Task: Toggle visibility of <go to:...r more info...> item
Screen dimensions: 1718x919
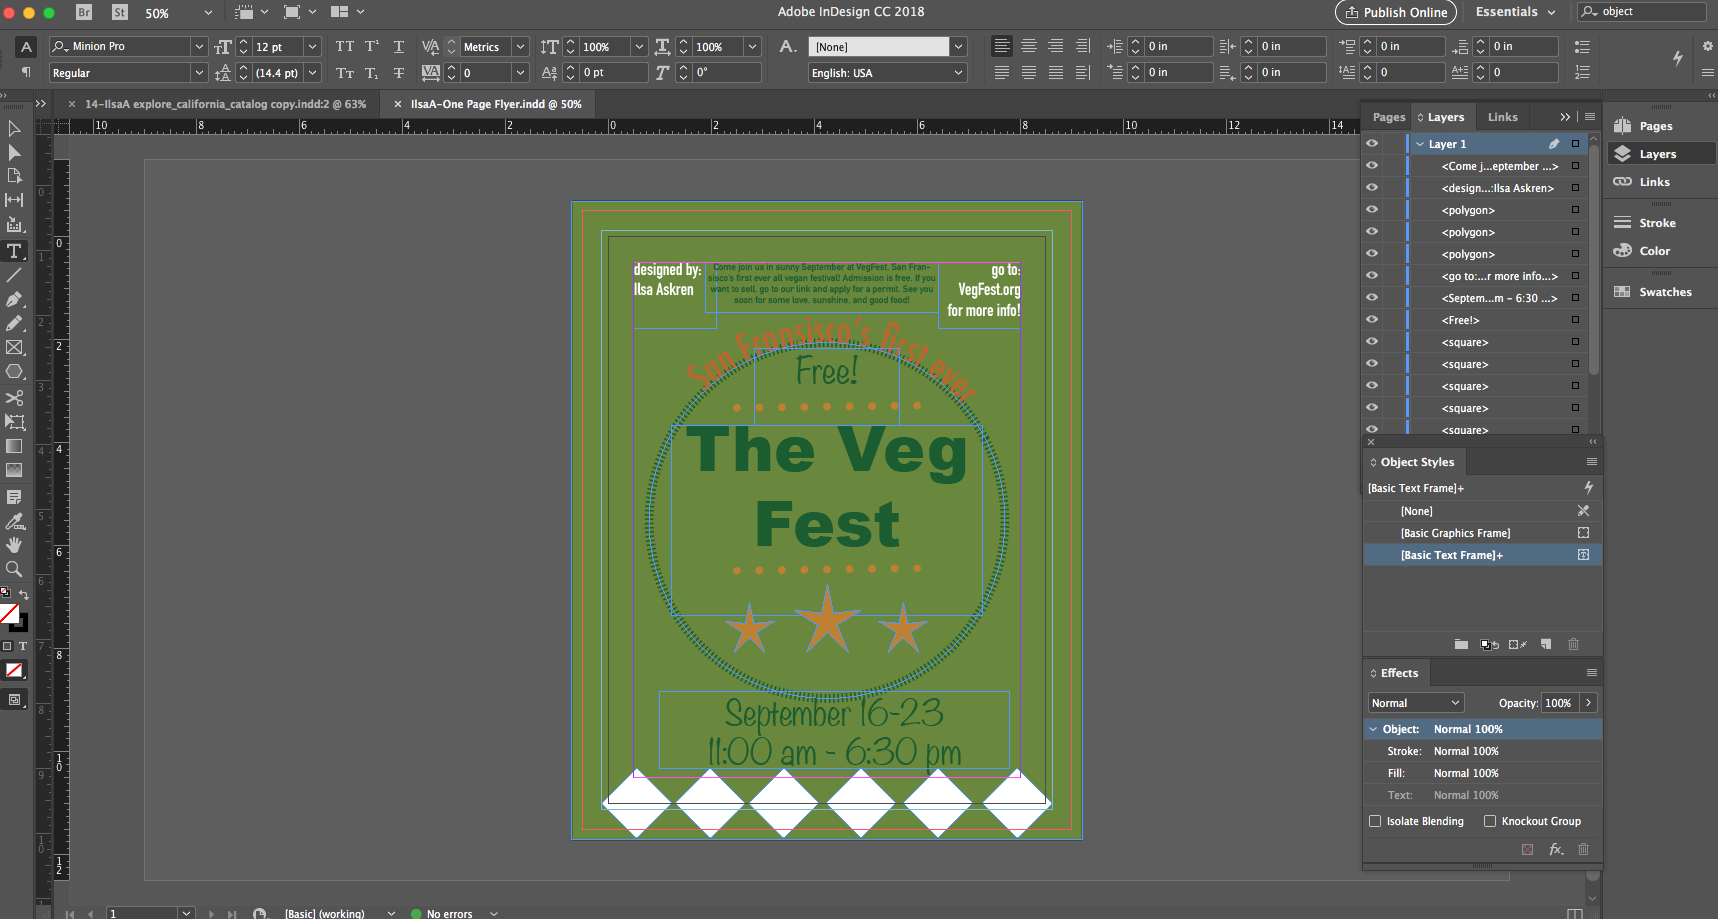Action: (x=1372, y=276)
